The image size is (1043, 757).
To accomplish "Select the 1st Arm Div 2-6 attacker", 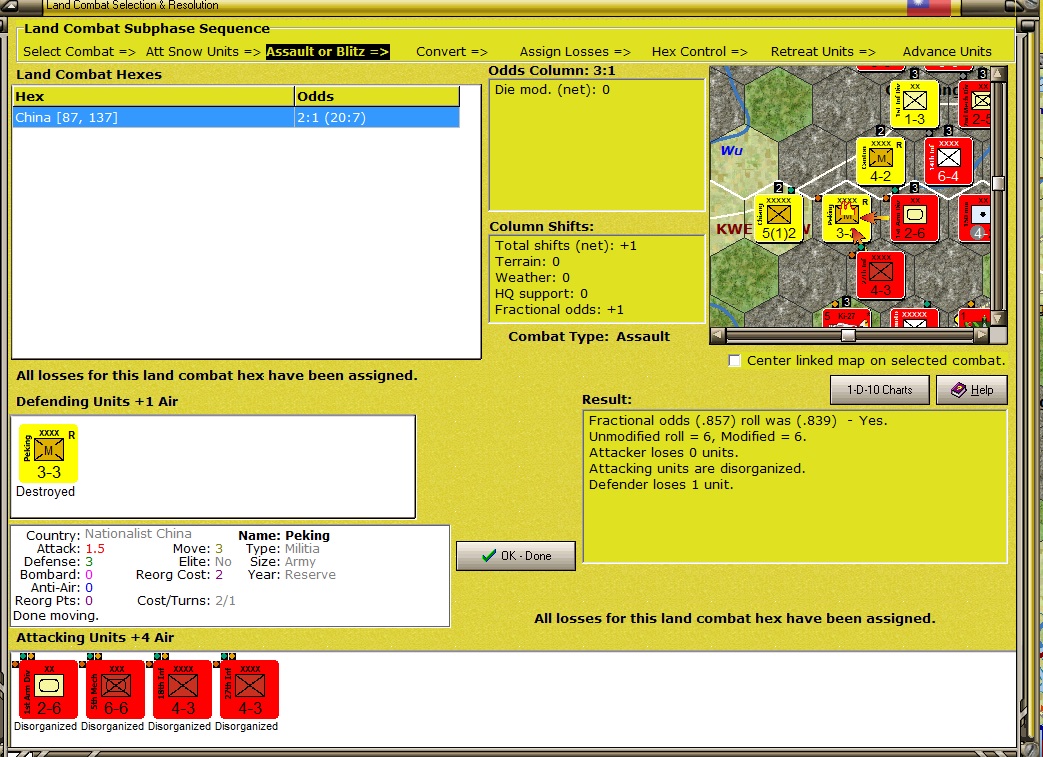I will coord(49,688).
